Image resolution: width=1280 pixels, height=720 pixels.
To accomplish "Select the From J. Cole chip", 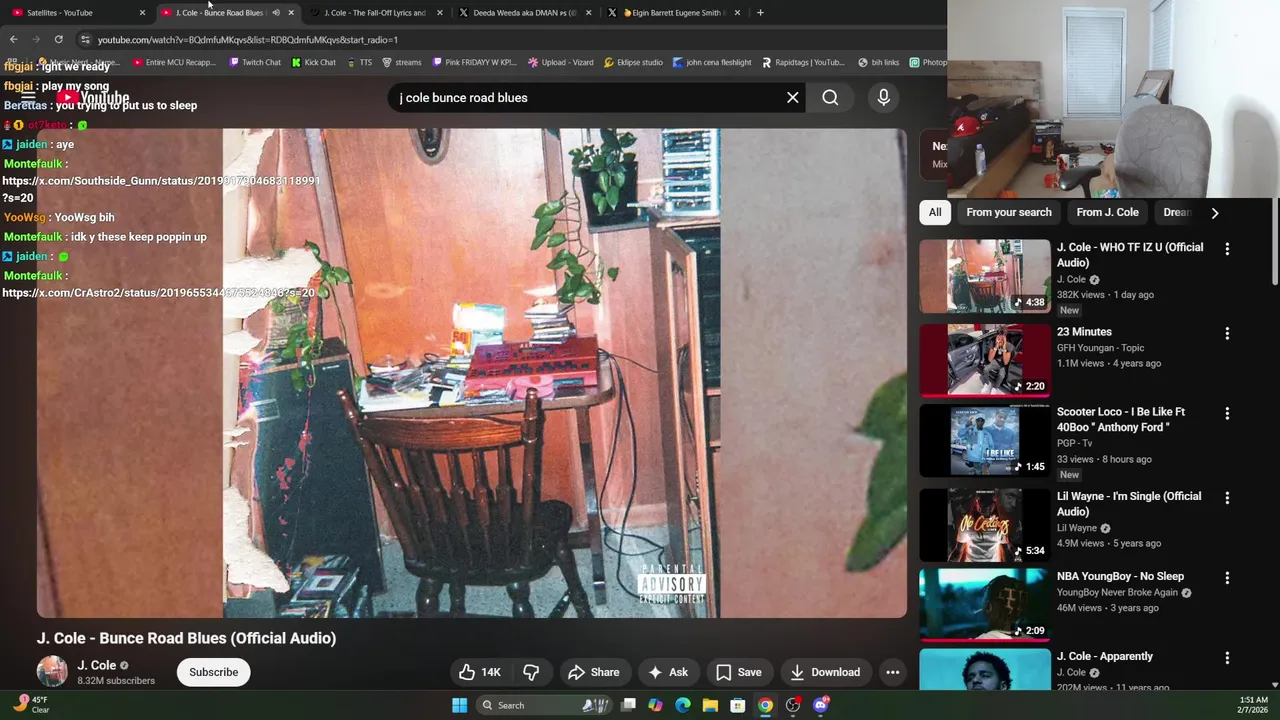I will point(1107,212).
